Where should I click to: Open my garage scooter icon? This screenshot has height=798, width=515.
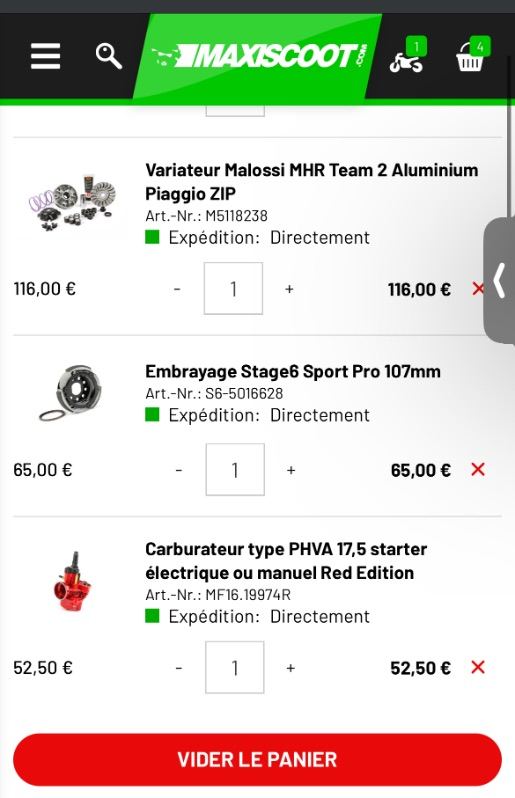[x=409, y=56]
